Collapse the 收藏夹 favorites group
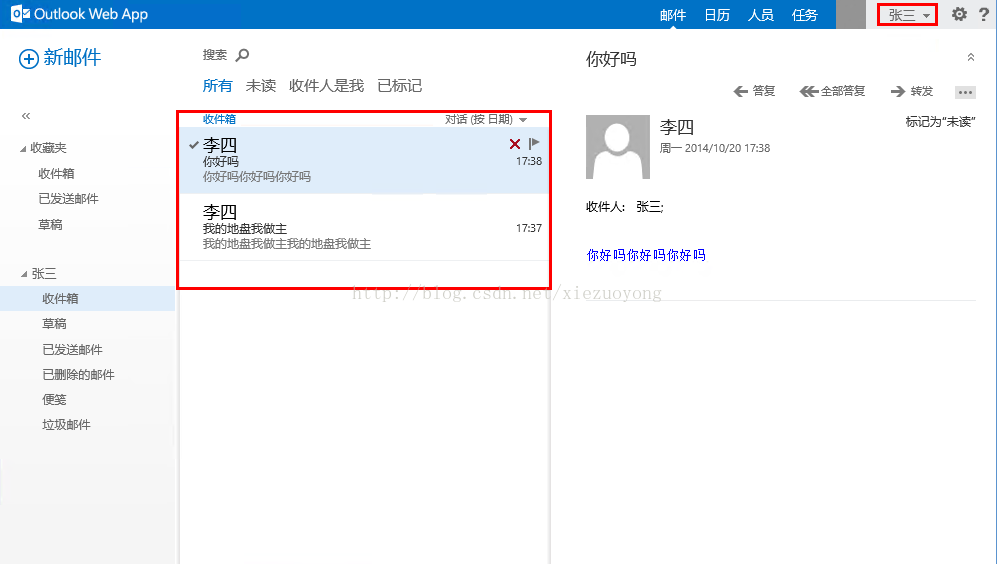This screenshot has height=564, width=997. (x=24, y=149)
